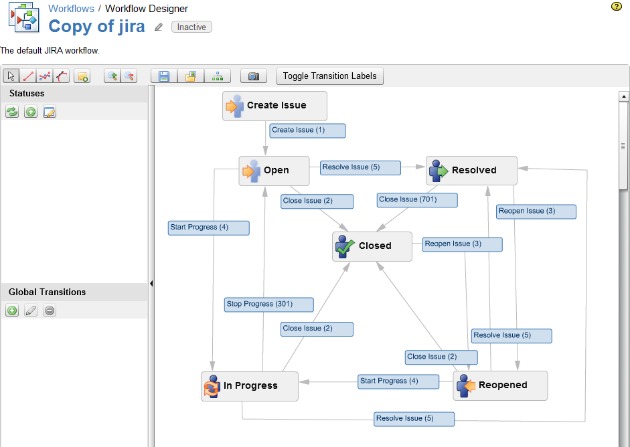Click Start Progress (4) label left of Open
The width and height of the screenshot is (630, 447).
pyautogui.click(x=209, y=228)
